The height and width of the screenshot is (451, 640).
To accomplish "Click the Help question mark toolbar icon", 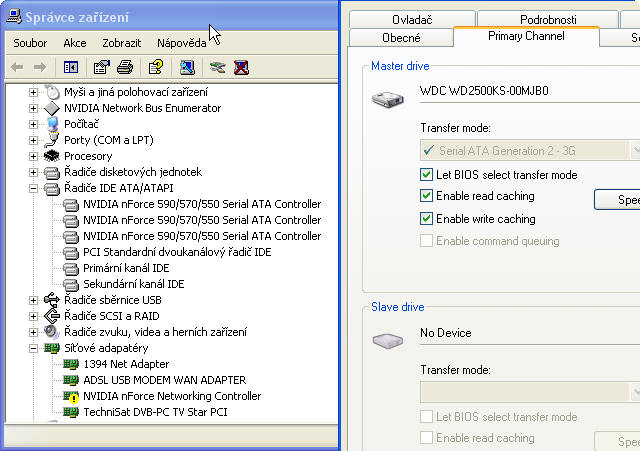I will click(155, 68).
